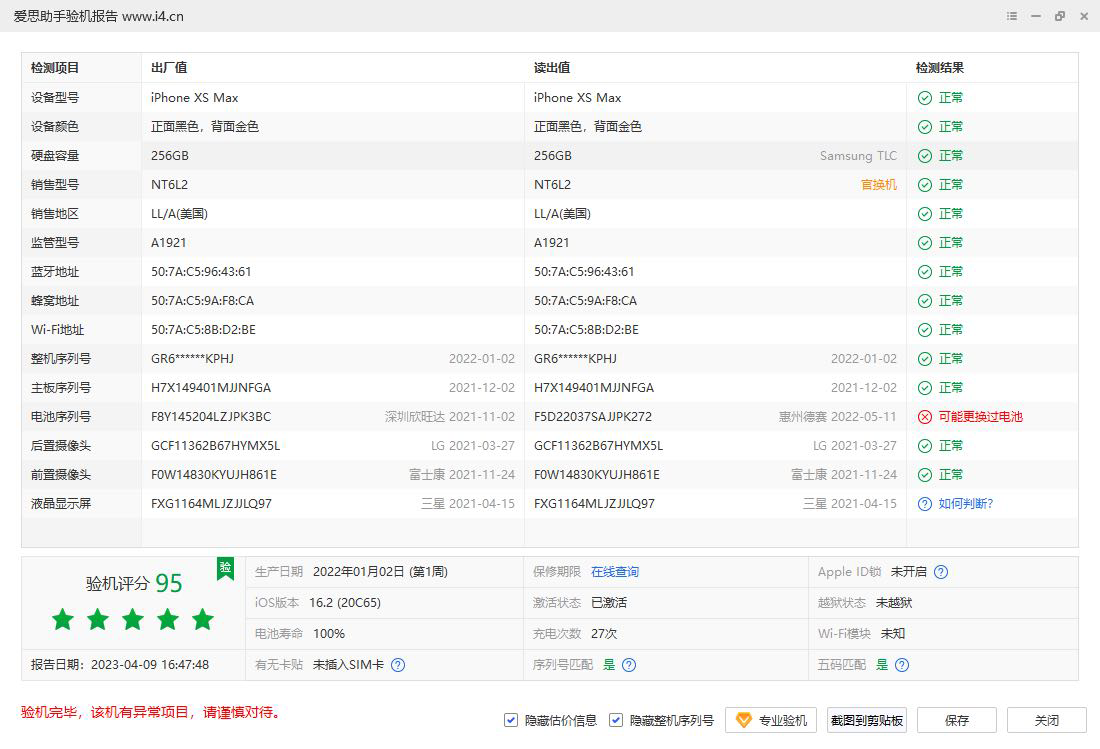
Task: Click the 深圳欣旺达 2021-11-02 factory battery label
Action: pos(450,417)
